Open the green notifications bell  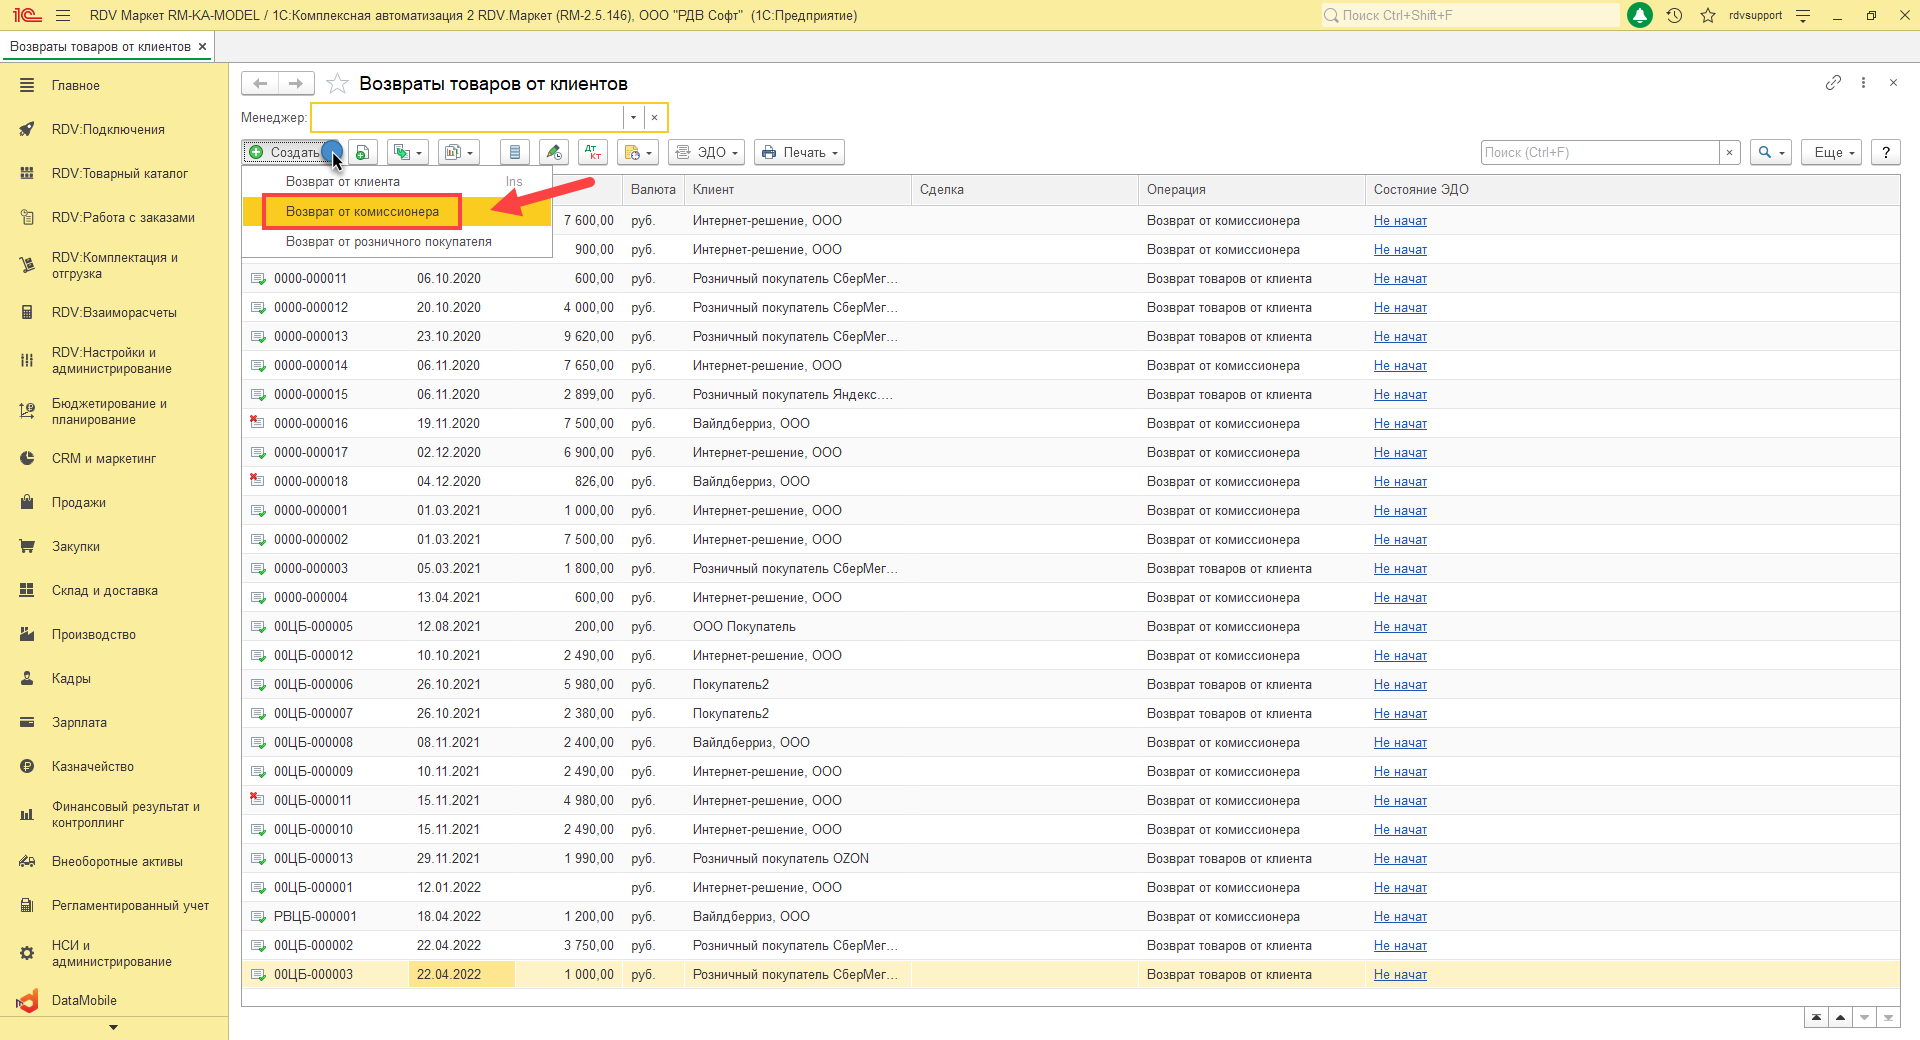(1640, 15)
